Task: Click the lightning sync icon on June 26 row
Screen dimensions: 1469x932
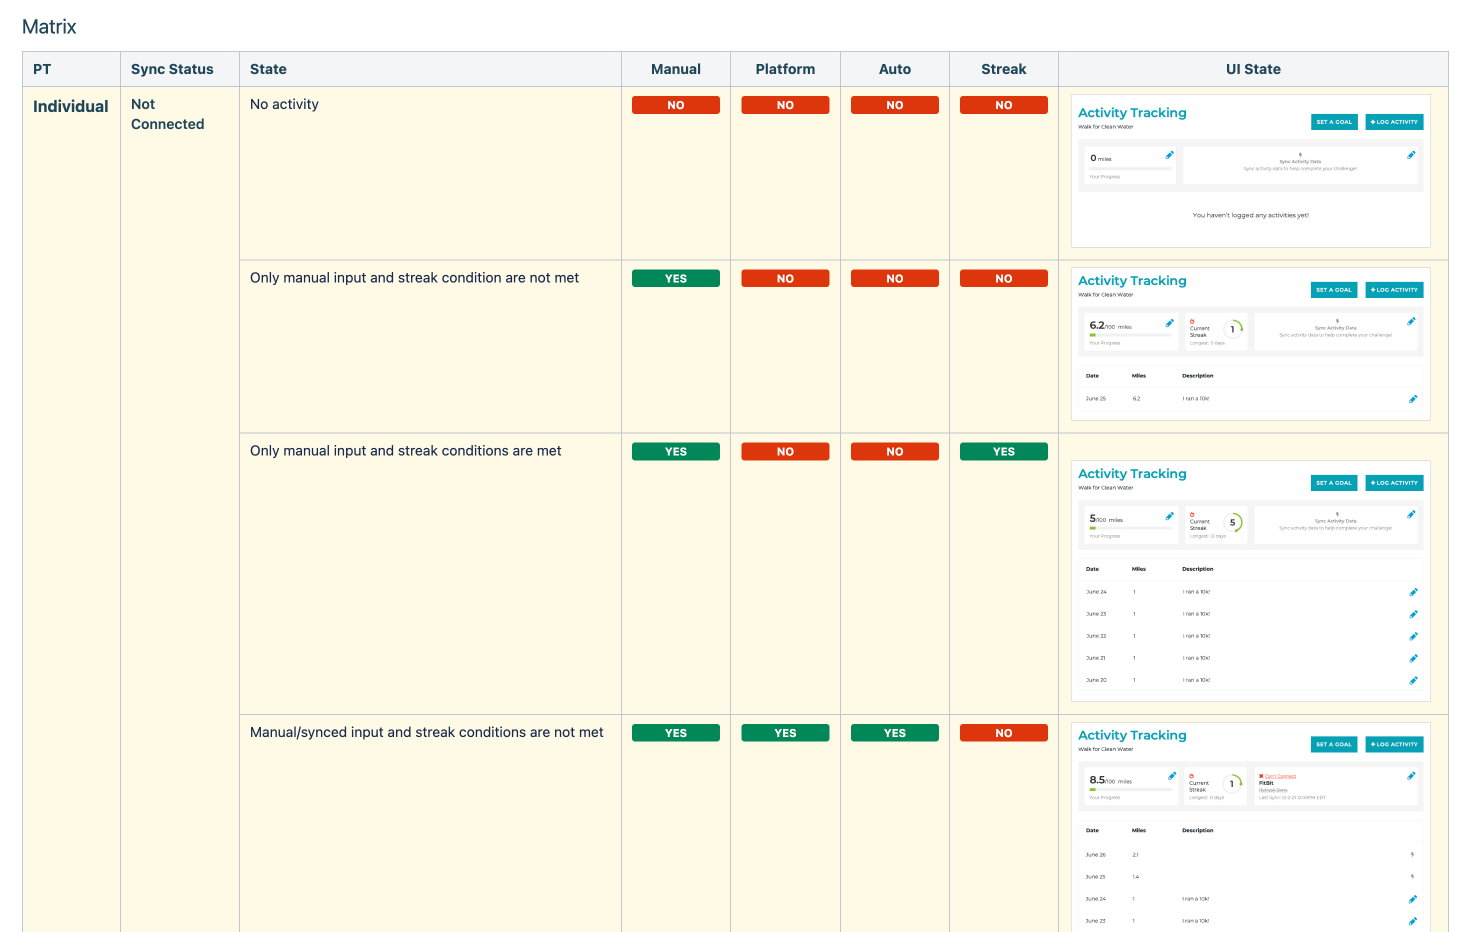Action: [1412, 855]
